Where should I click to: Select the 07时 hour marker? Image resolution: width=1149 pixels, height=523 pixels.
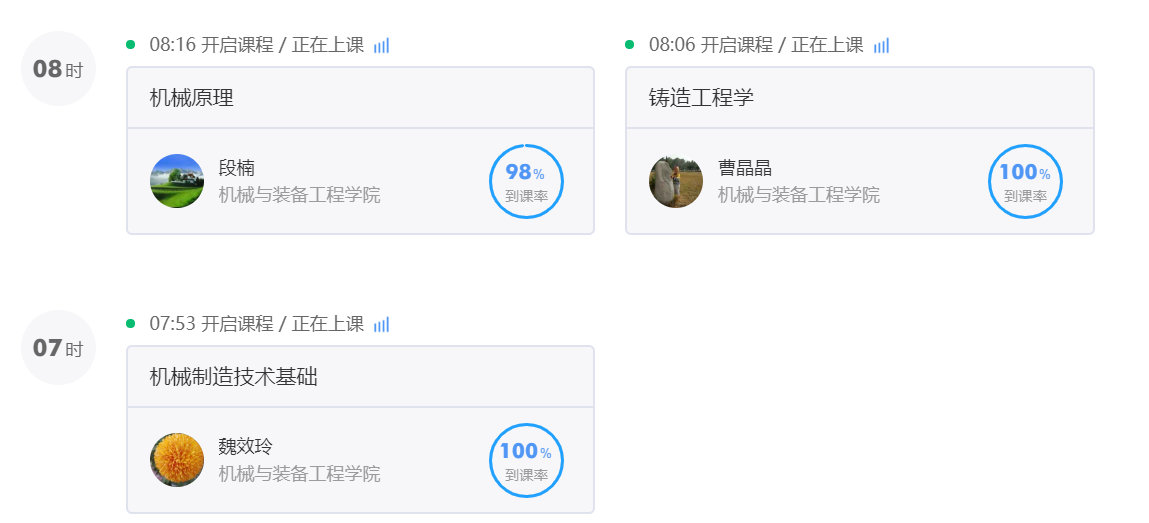(58, 348)
